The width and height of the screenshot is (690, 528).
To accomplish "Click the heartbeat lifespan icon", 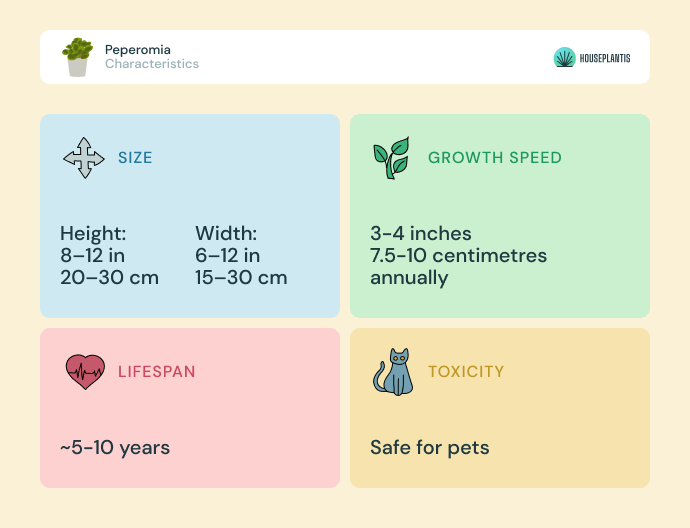I will coord(85,372).
